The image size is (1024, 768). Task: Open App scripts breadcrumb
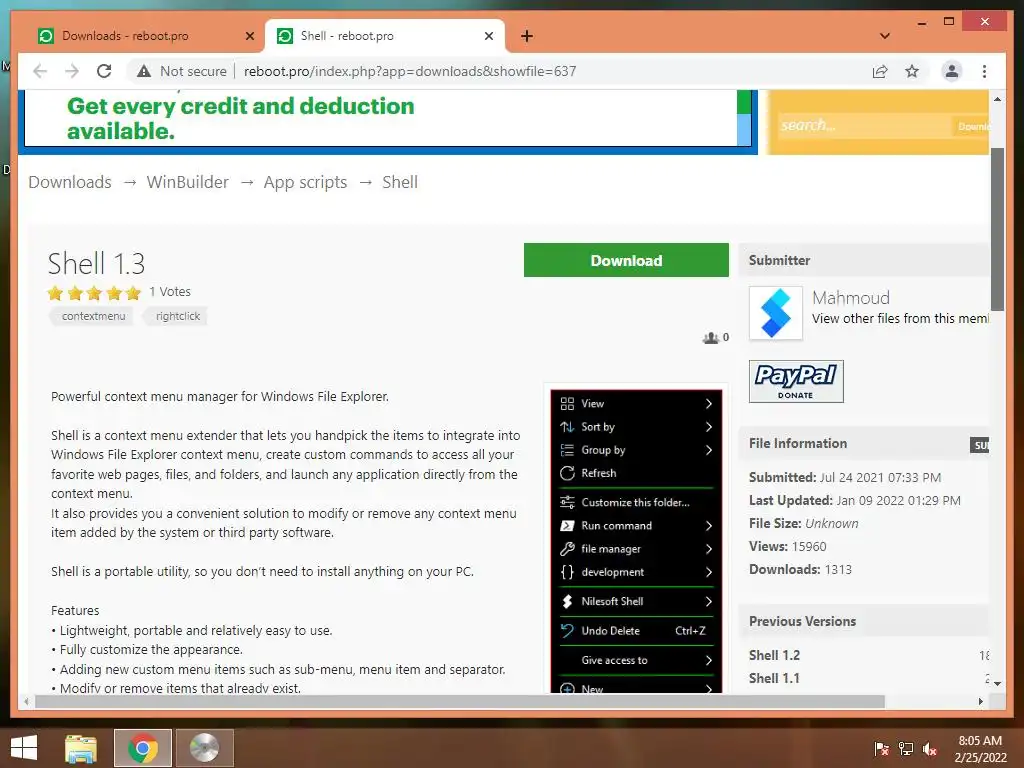click(305, 182)
